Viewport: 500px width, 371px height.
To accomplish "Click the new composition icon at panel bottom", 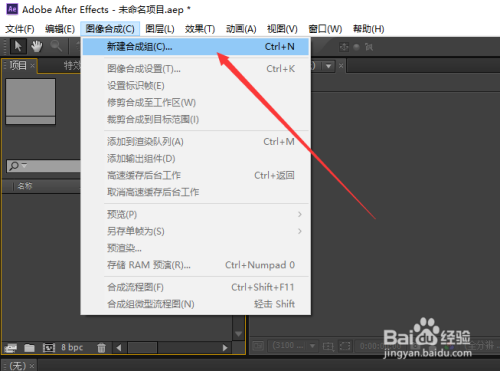I will point(49,348).
